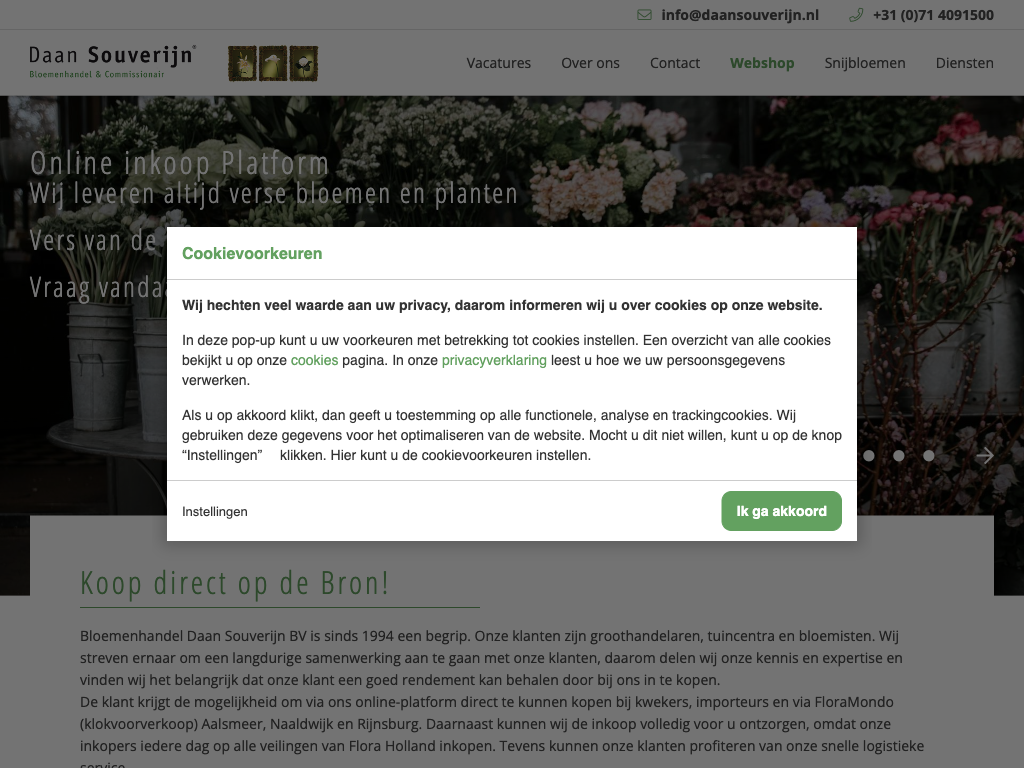Open the 'cookies' page link
Viewport: 1024px width, 768px height.
click(x=314, y=360)
